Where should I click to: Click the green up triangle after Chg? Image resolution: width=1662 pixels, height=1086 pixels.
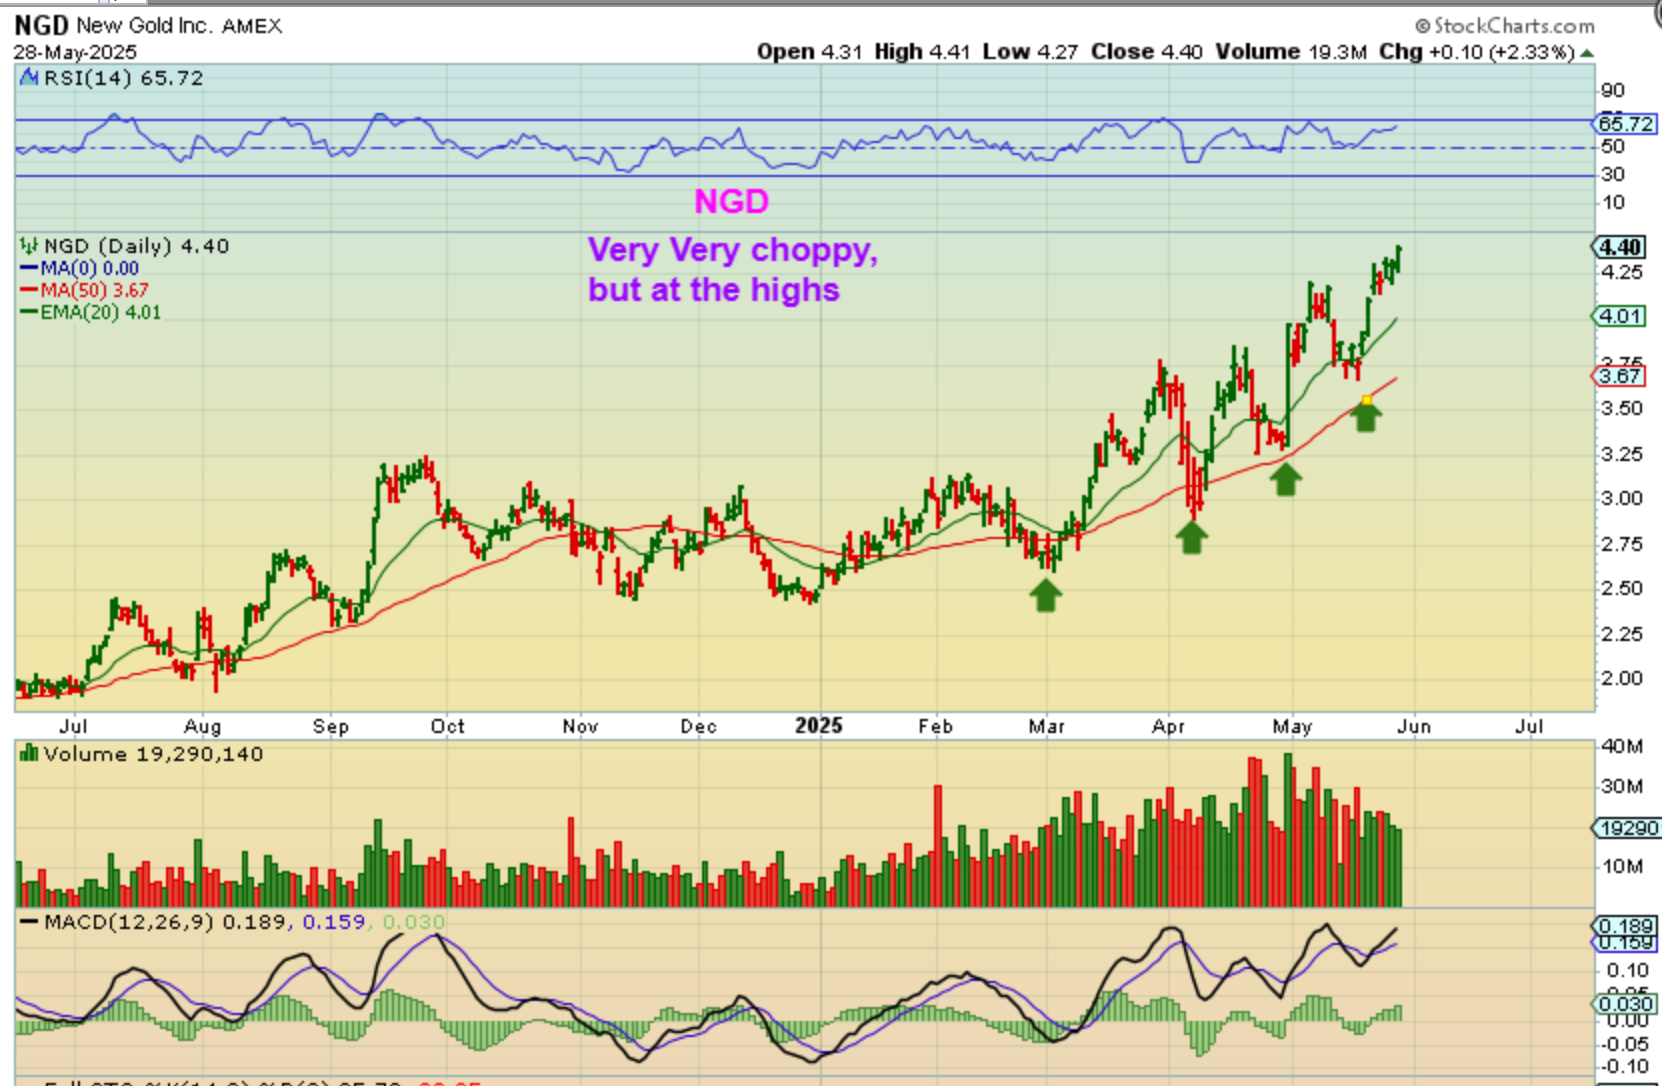(1587, 52)
